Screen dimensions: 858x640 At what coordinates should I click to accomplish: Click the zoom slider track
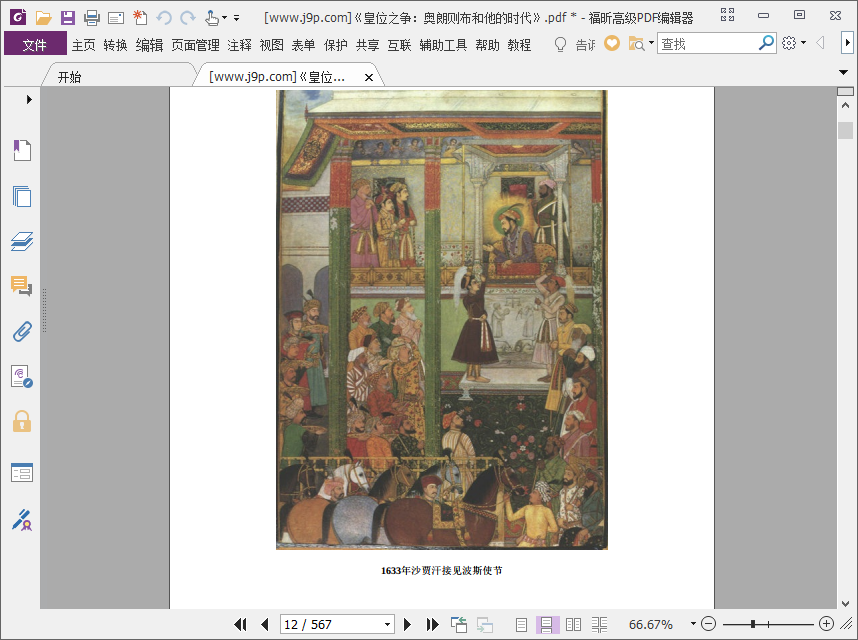point(768,624)
